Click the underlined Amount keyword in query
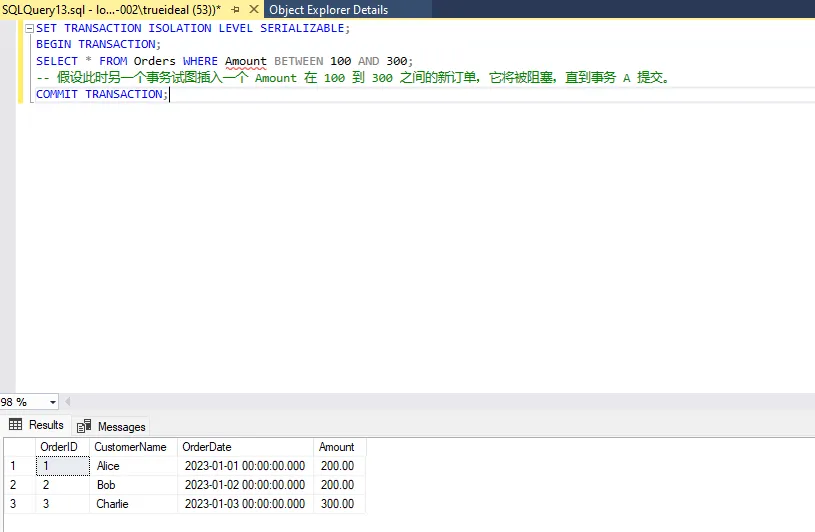815x532 pixels. pyautogui.click(x=245, y=61)
